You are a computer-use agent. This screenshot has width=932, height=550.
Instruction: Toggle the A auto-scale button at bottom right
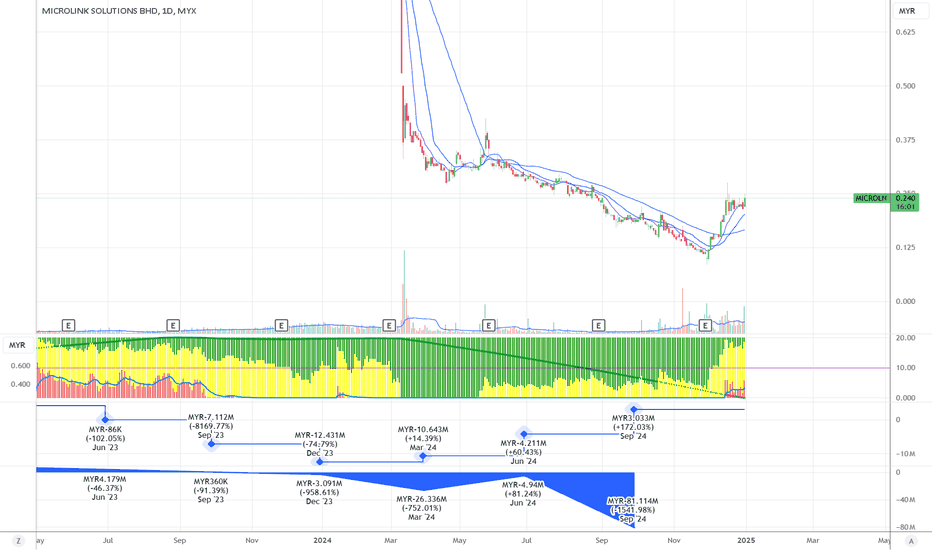(x=911, y=540)
